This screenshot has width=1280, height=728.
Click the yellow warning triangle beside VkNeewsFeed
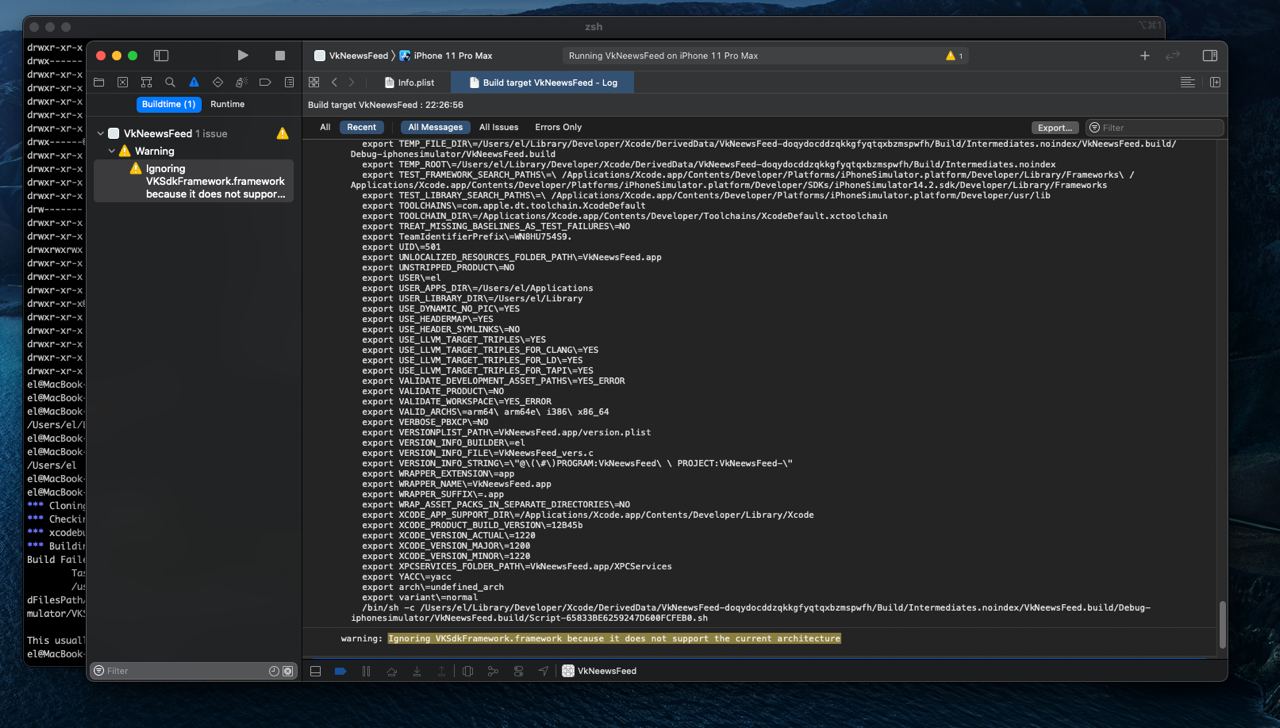tap(282, 133)
